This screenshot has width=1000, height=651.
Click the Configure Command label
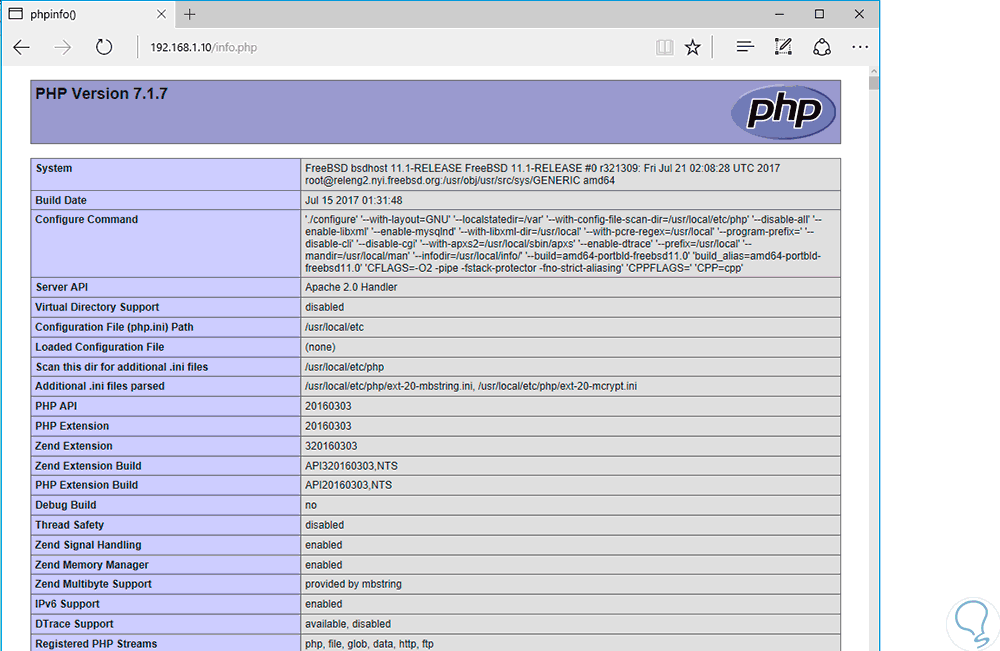point(86,219)
